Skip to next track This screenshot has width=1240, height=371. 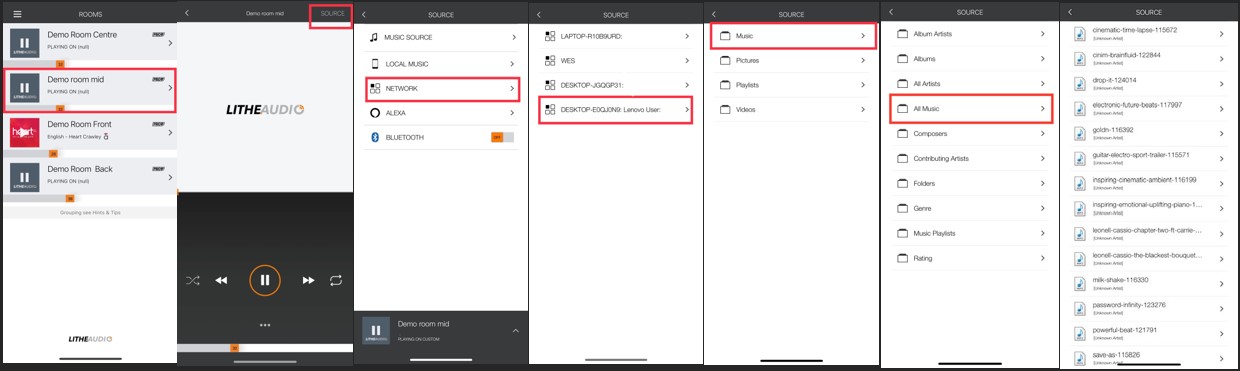(308, 281)
